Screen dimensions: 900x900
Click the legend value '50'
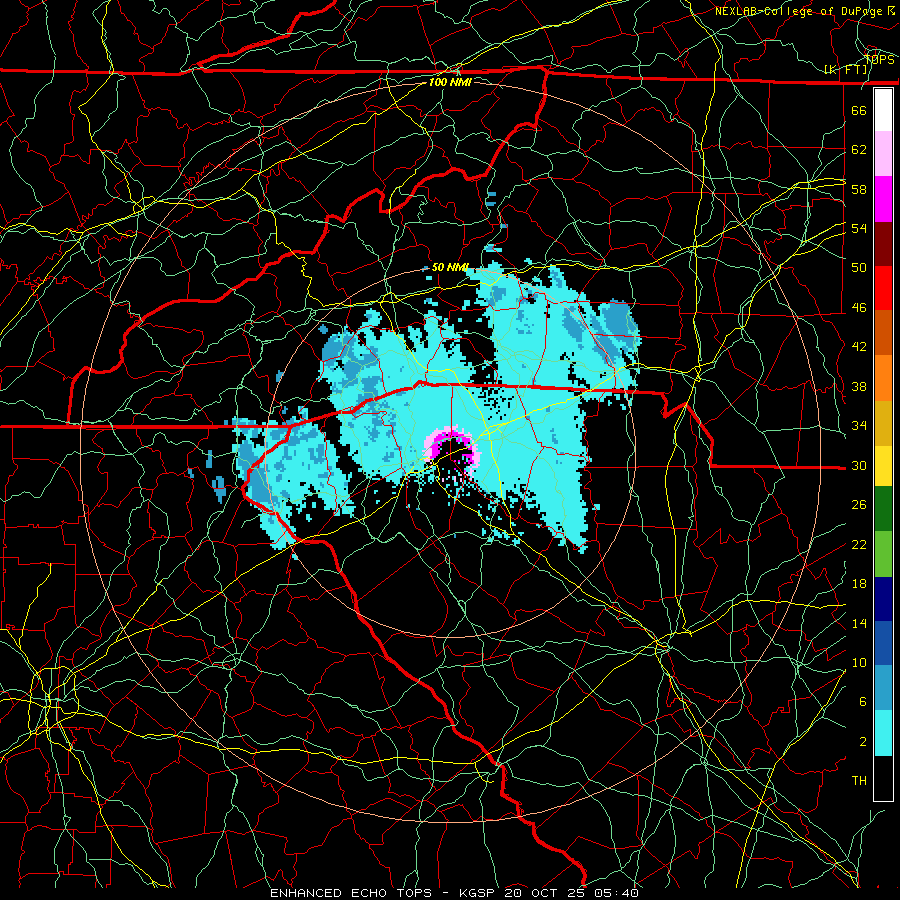click(859, 268)
